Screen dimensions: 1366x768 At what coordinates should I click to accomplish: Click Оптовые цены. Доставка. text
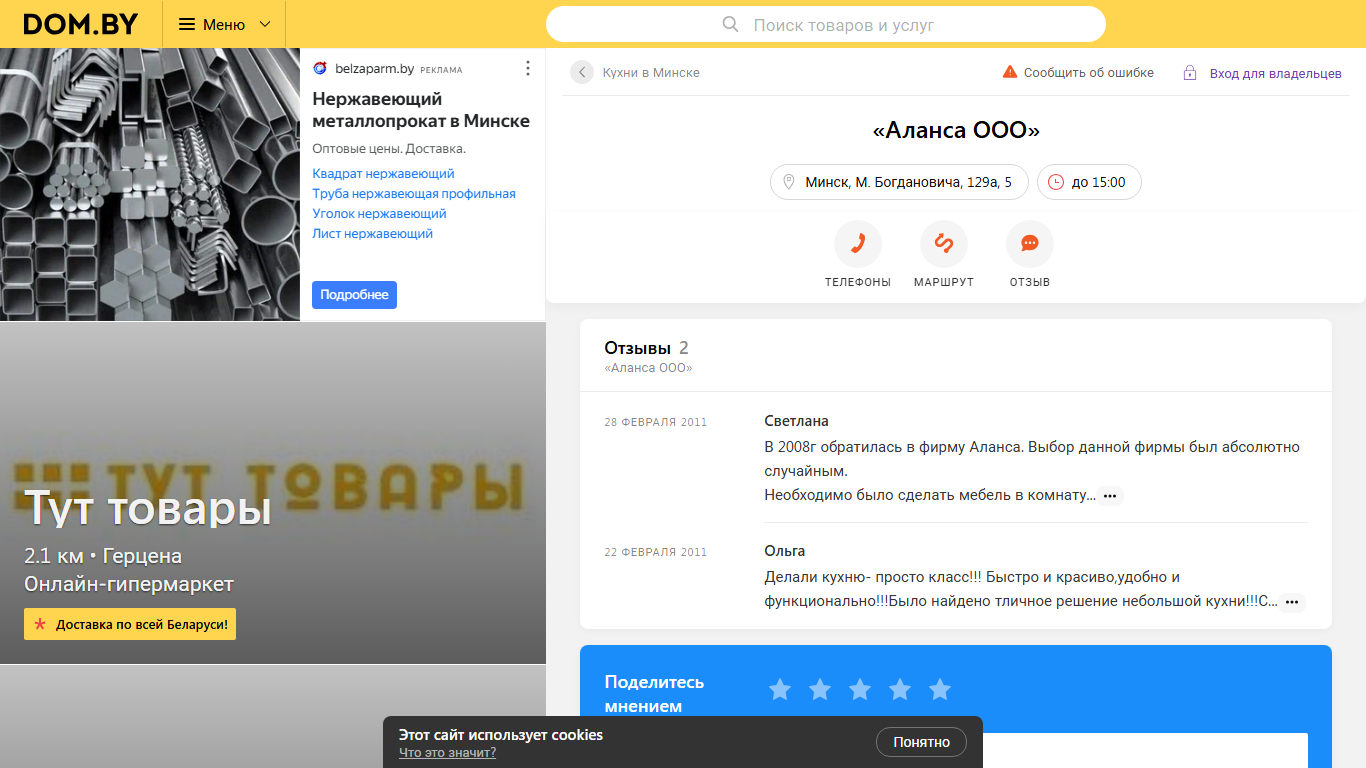(x=389, y=149)
